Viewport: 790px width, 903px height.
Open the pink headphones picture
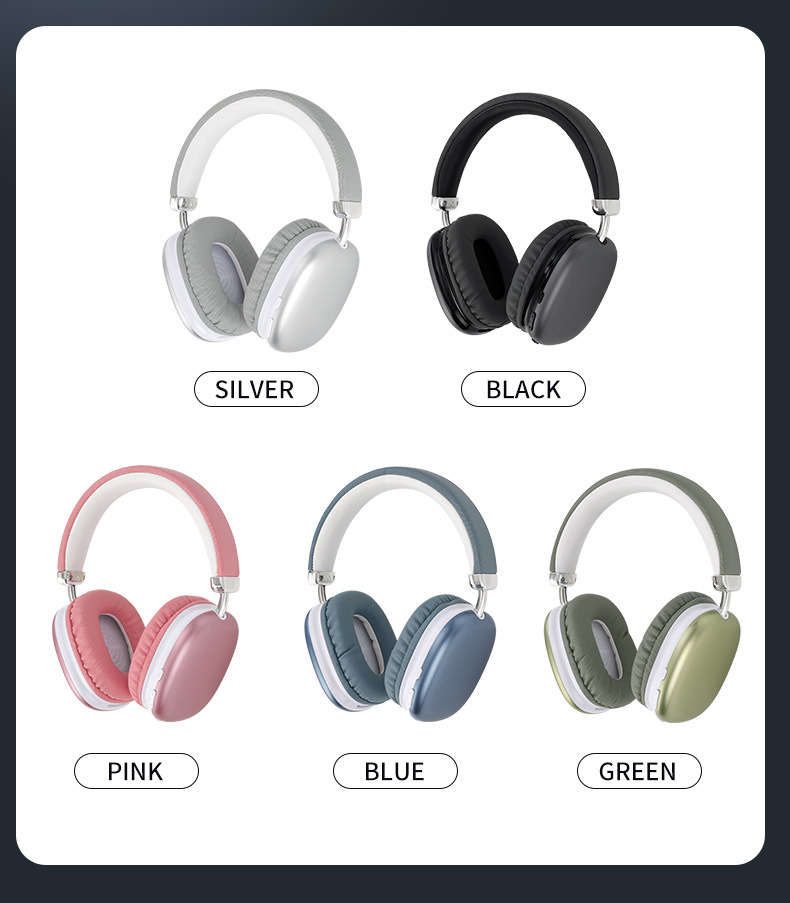tap(147, 593)
